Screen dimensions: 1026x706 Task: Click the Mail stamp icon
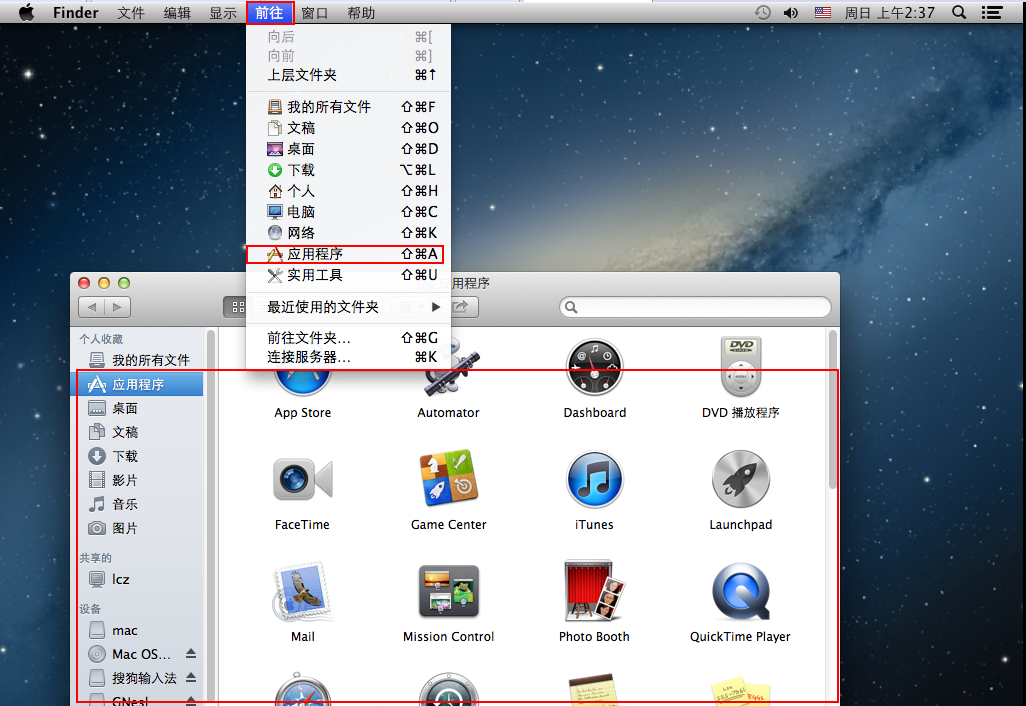pos(302,592)
